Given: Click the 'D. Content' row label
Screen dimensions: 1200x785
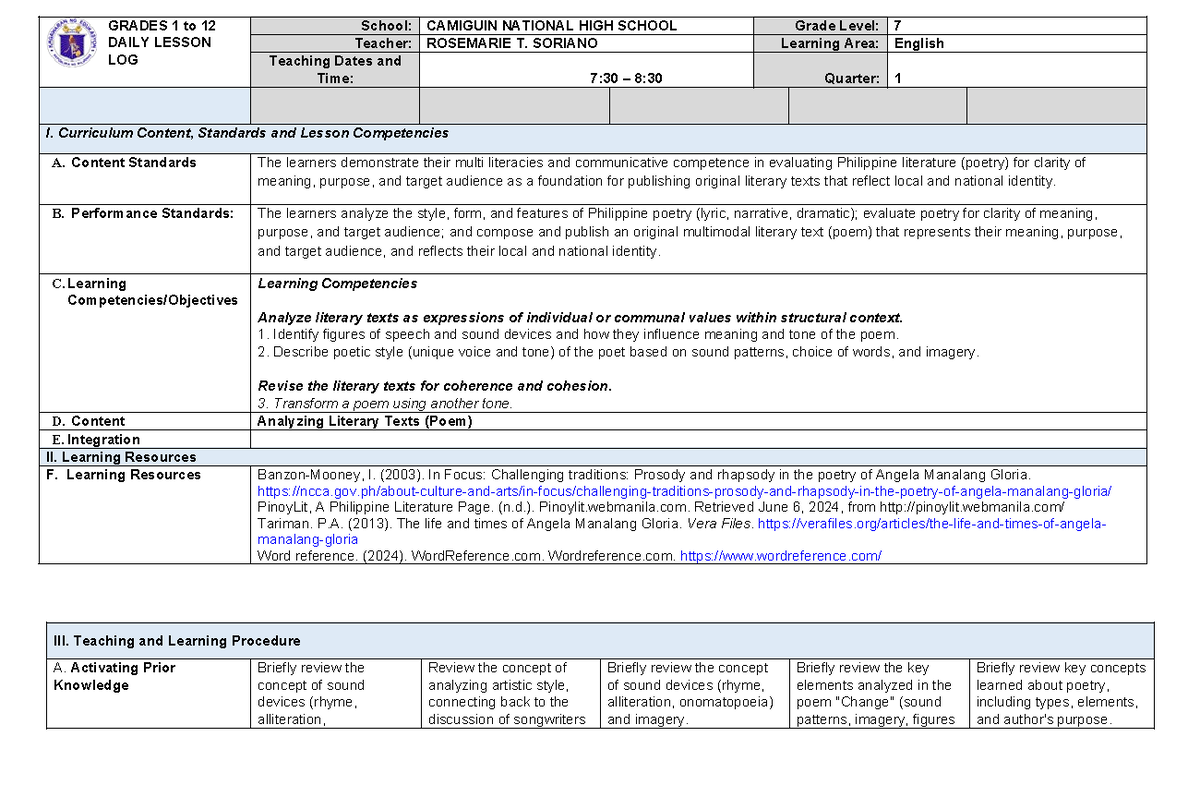Looking at the screenshot, I should click(x=89, y=421).
